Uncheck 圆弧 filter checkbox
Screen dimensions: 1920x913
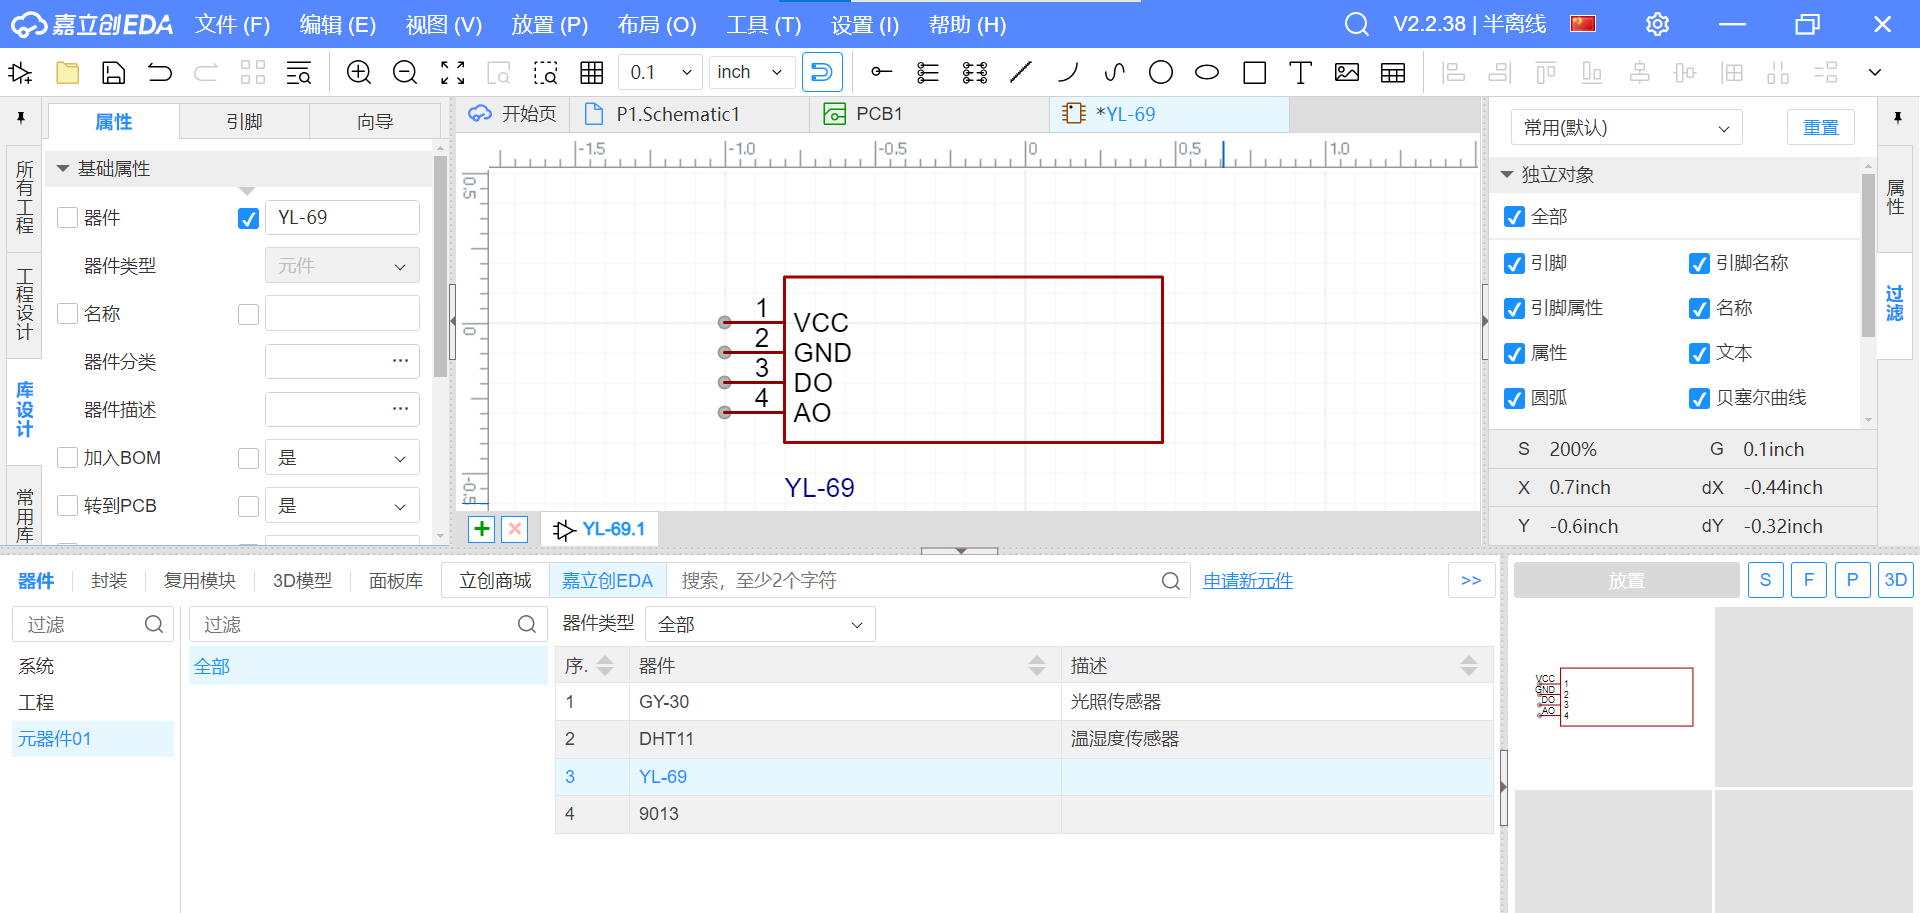click(x=1515, y=398)
